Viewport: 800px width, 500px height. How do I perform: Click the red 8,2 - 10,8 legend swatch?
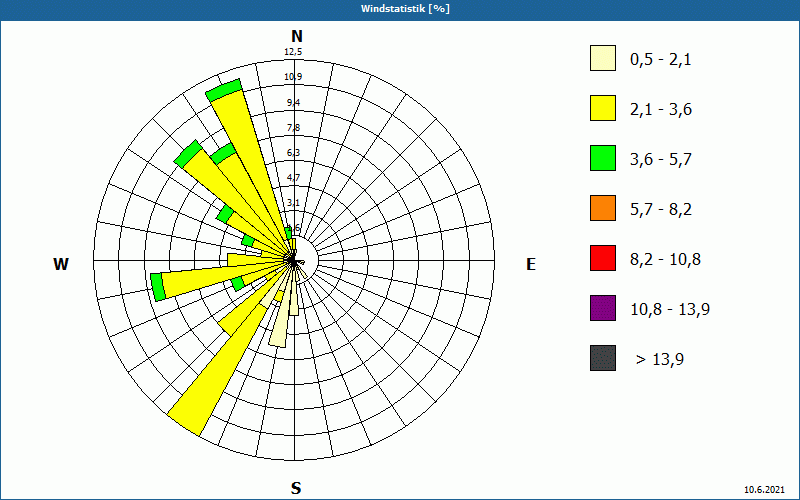(603, 258)
